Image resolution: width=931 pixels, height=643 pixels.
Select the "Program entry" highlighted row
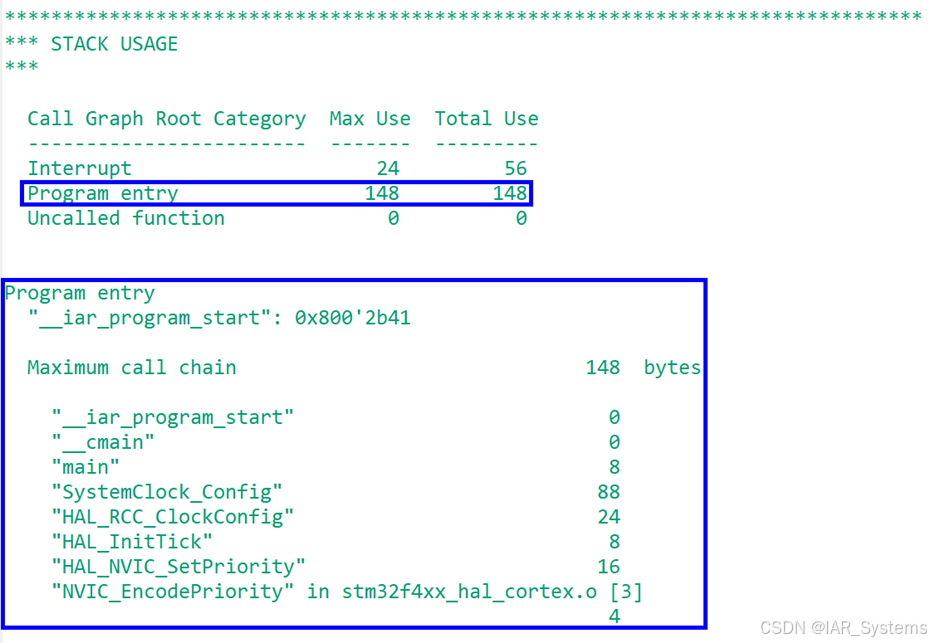[x=102, y=193]
